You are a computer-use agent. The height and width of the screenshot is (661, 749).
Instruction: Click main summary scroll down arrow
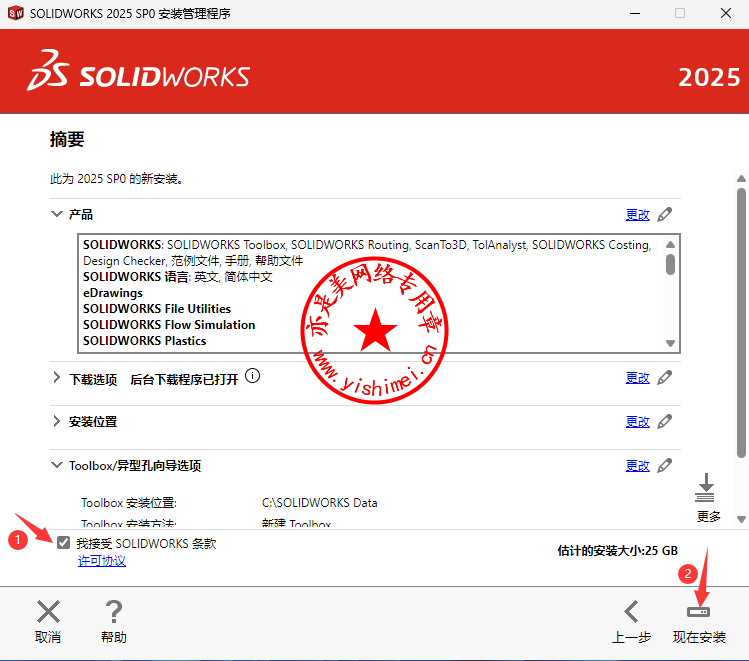tap(741, 519)
